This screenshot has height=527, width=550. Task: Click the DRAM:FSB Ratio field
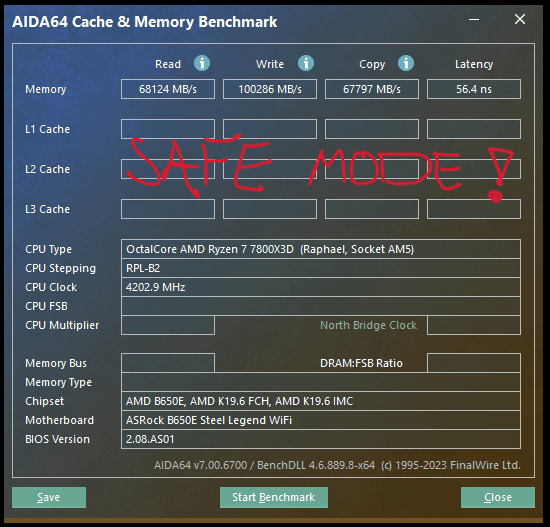(474, 363)
